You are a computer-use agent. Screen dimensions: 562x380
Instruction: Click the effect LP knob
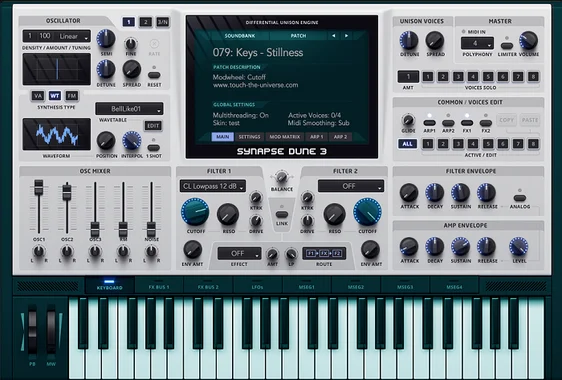[x=291, y=254]
